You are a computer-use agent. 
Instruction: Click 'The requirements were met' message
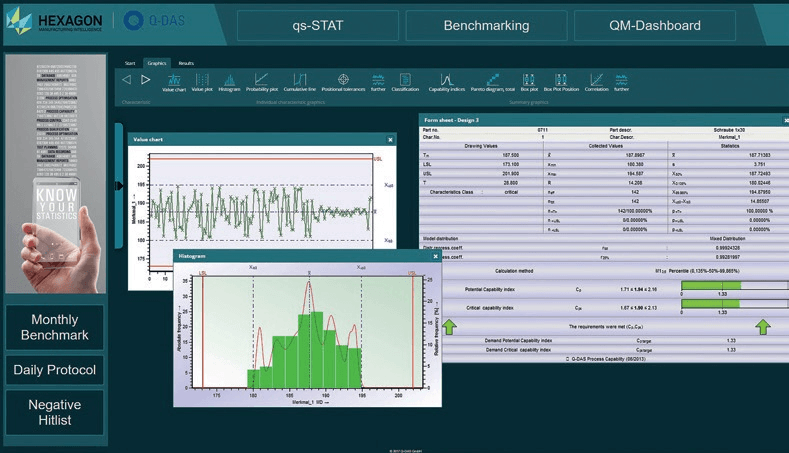[x=605, y=327]
